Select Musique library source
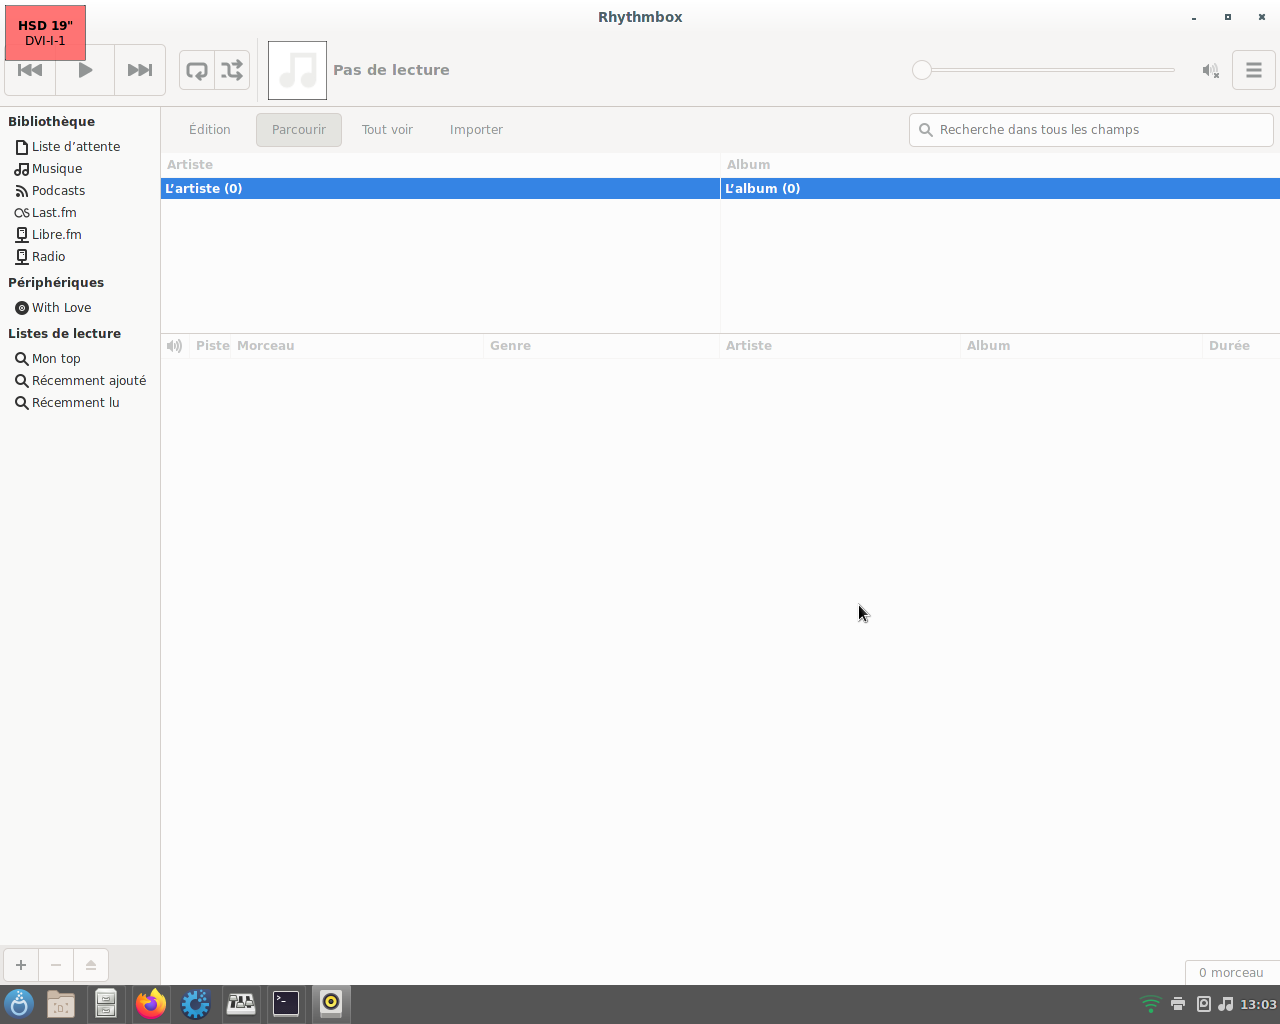 80,169
